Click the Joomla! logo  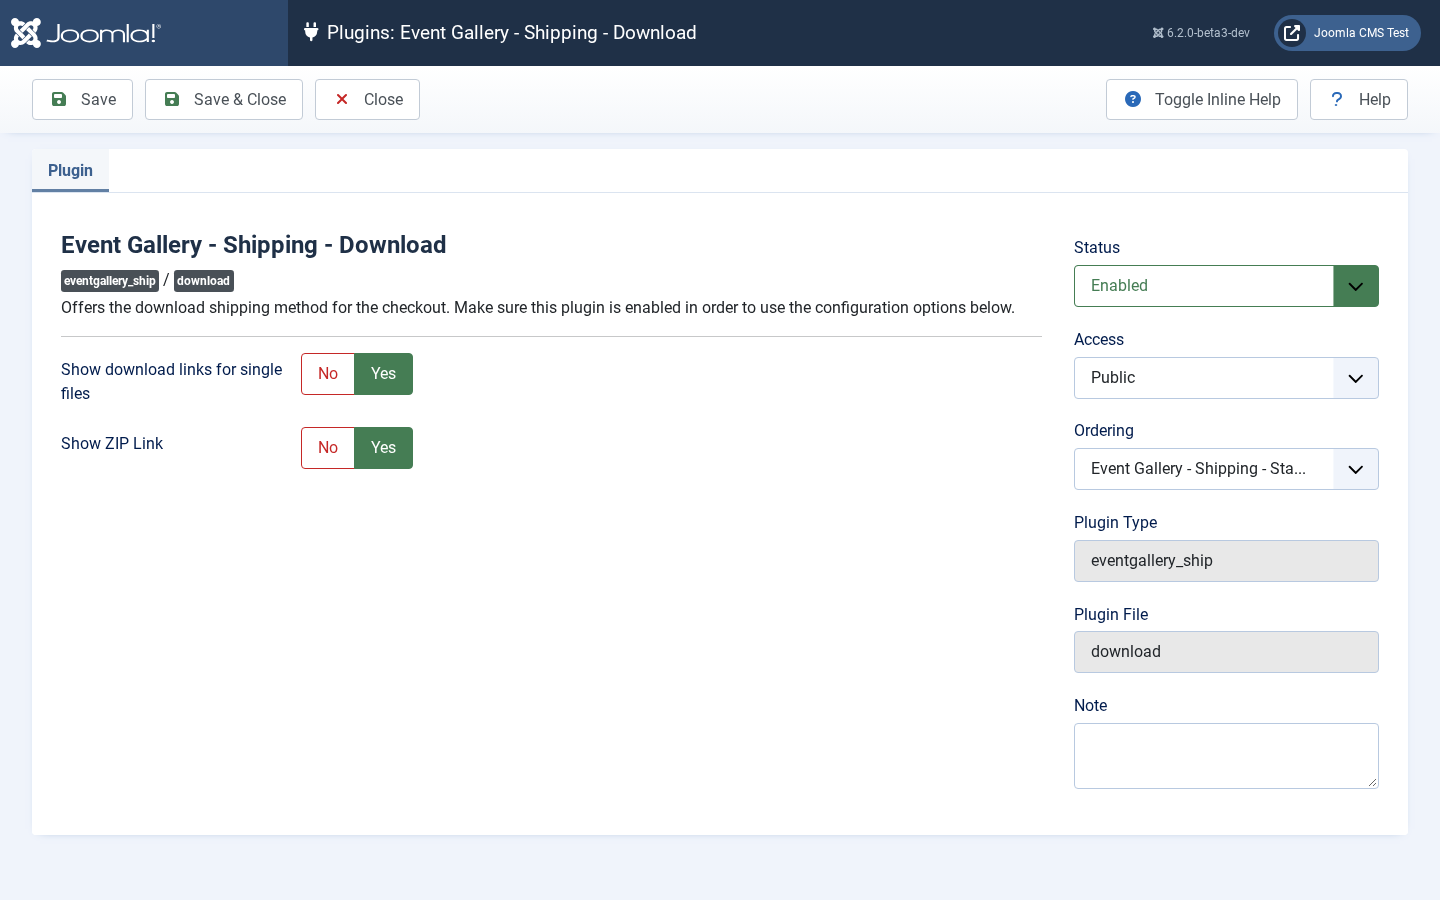86,33
